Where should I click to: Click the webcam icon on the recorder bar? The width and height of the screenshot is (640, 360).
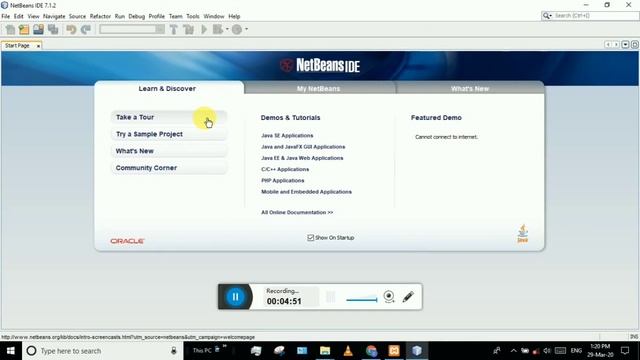coord(389,297)
